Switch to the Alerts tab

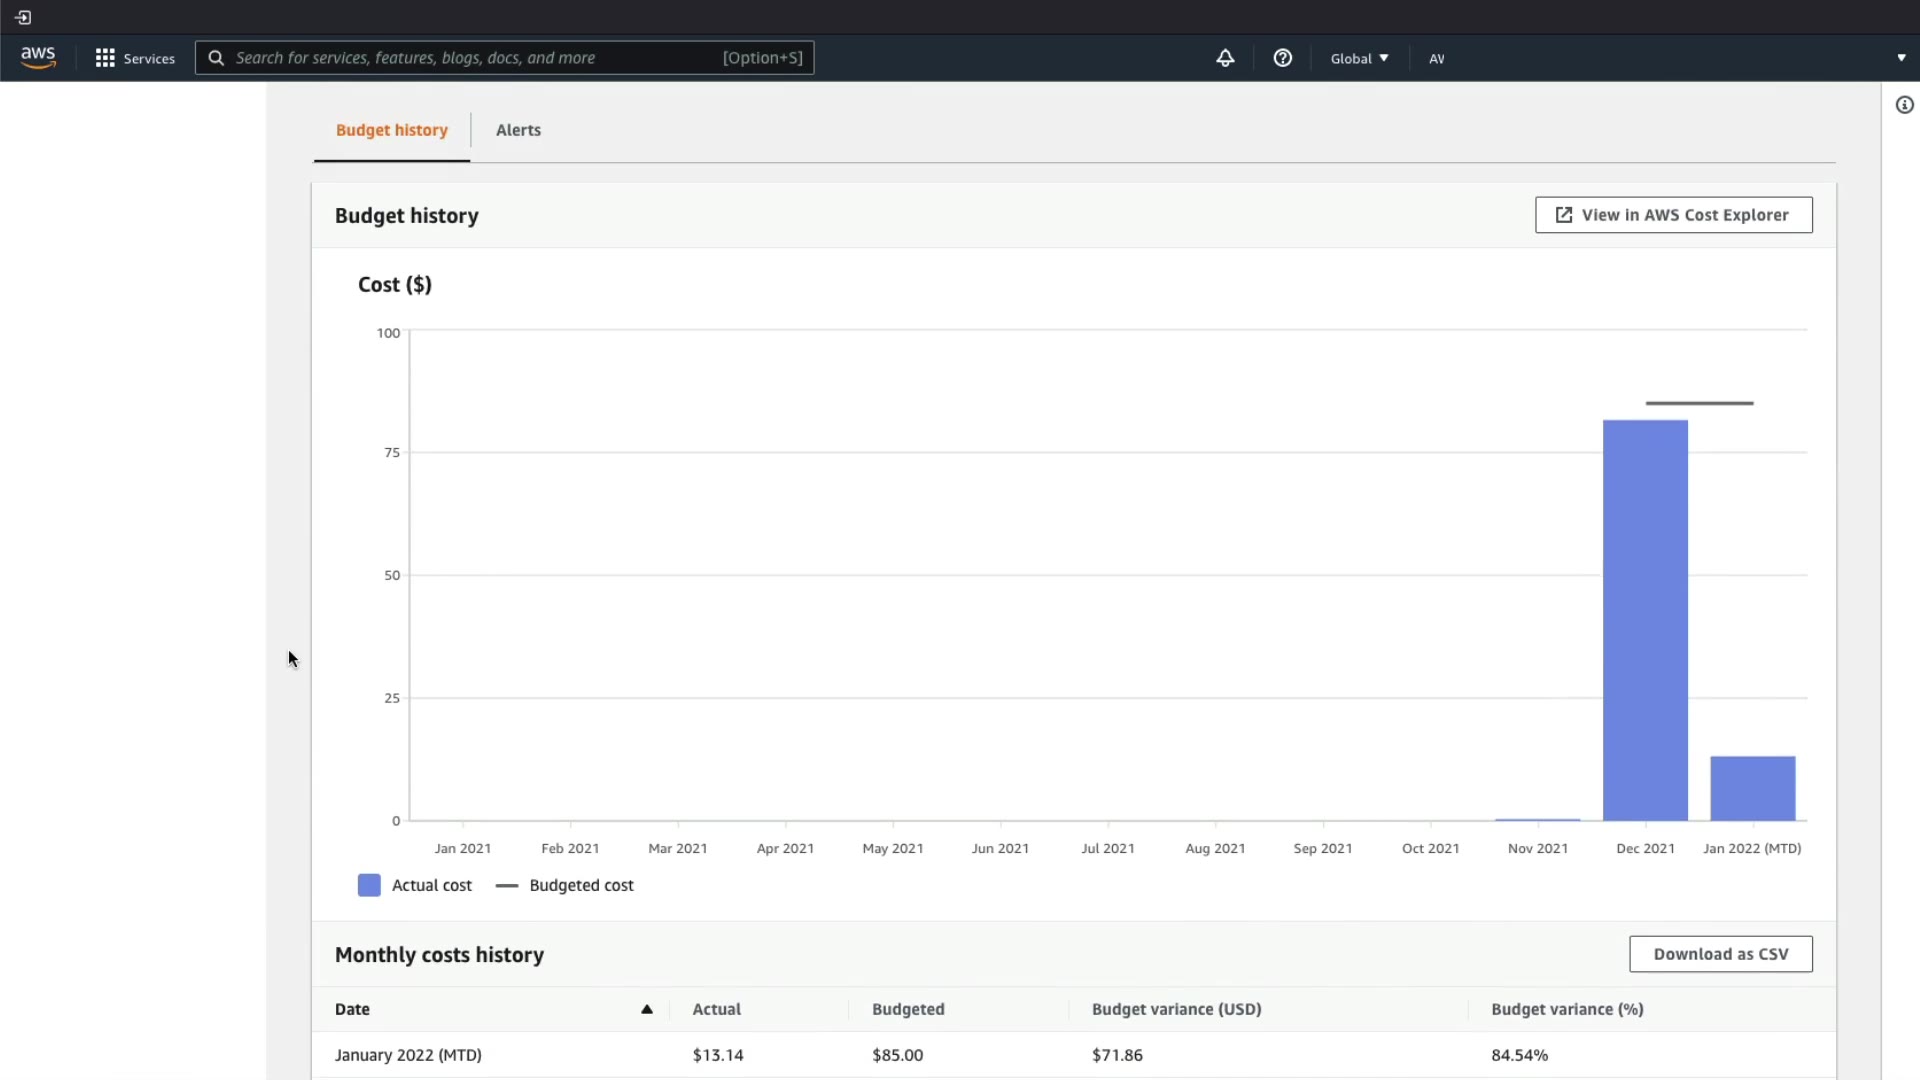pos(518,130)
